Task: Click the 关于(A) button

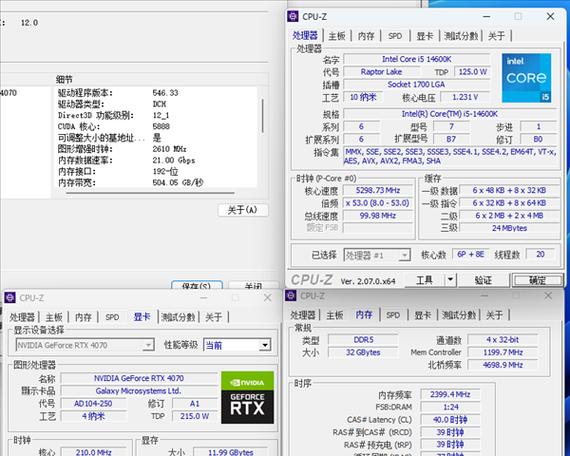Action: click(242, 210)
